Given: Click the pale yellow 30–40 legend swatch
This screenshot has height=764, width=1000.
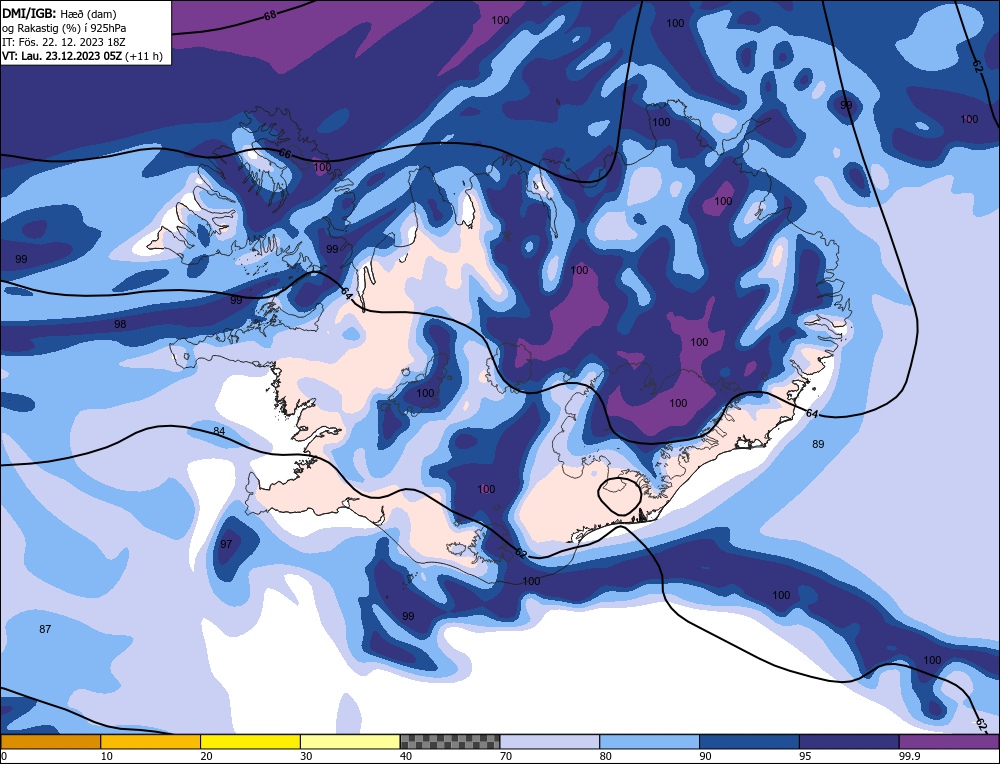Looking at the screenshot, I should pos(350,742).
